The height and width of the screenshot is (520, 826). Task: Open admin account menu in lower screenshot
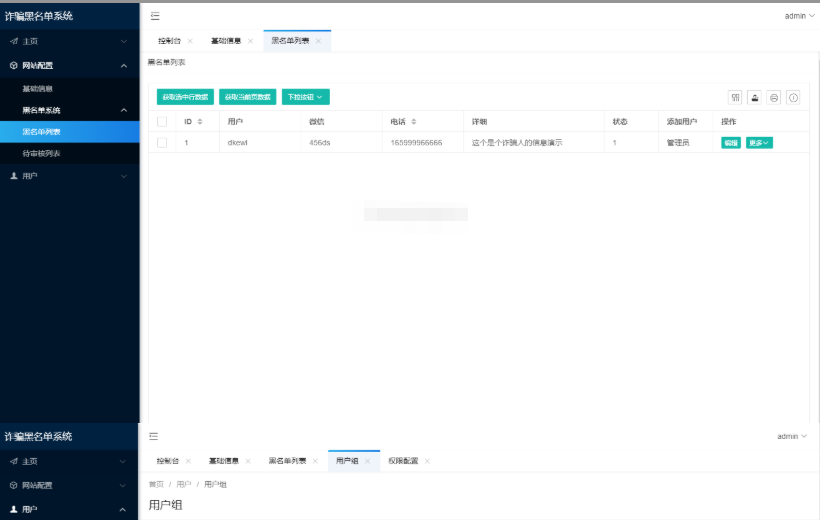792,436
